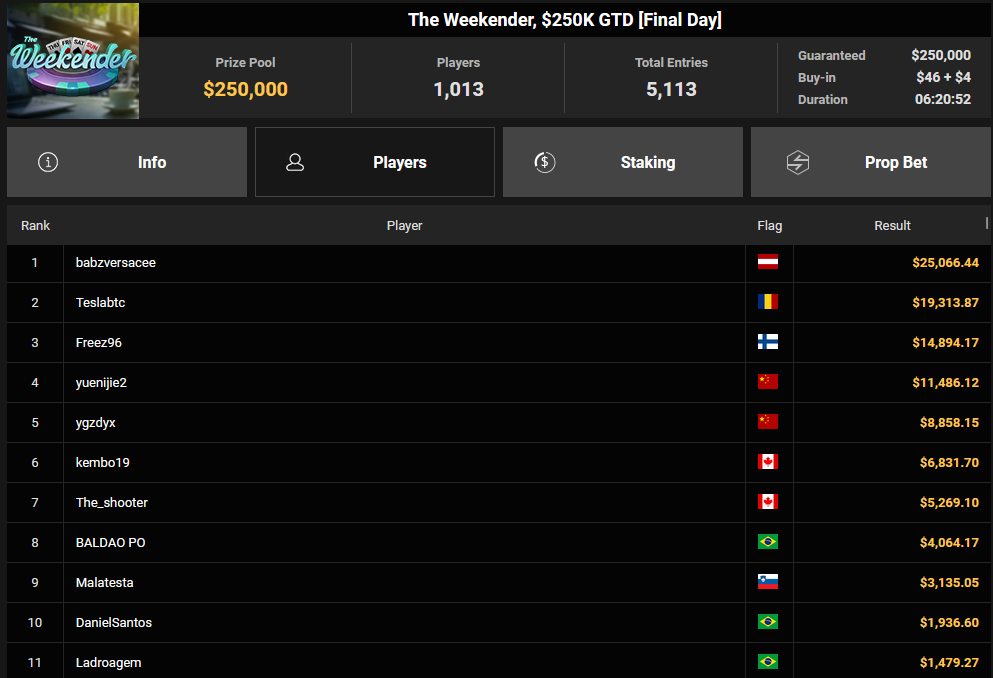This screenshot has height=678, width=993.
Task: Click the Finnish flag beside Freez96
Action: click(x=768, y=342)
